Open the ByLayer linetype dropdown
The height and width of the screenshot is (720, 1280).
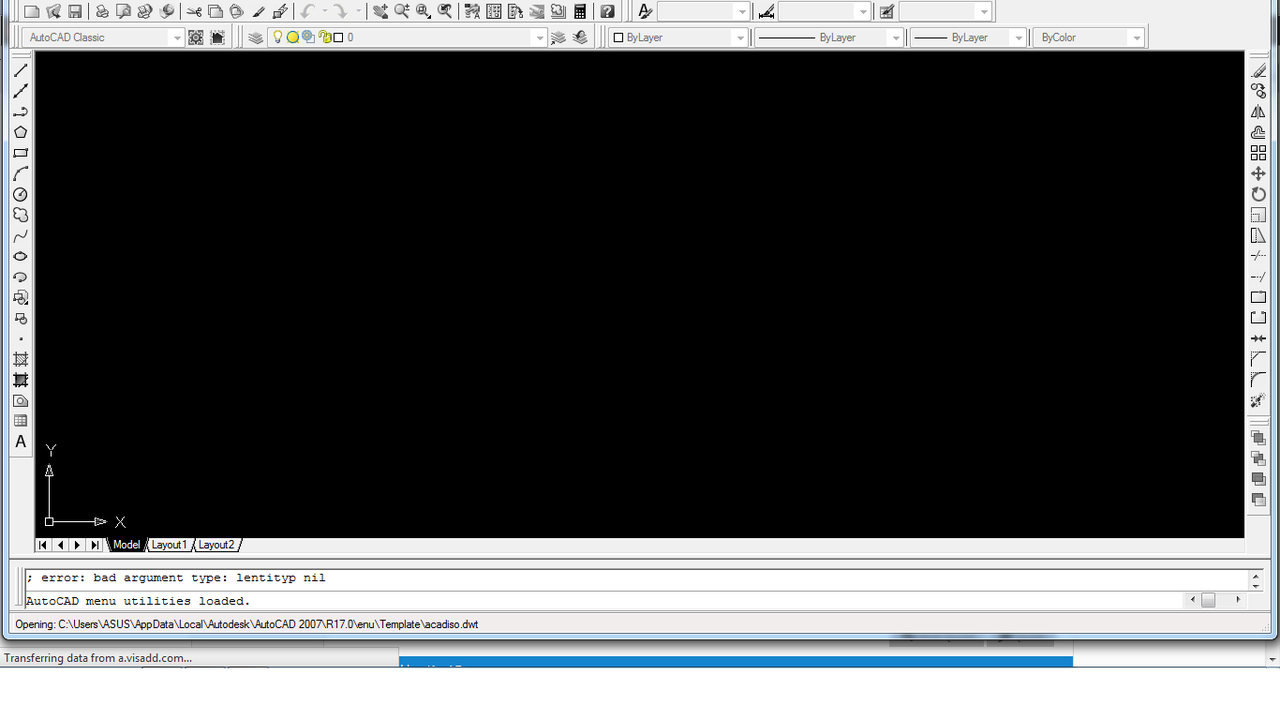[895, 38]
